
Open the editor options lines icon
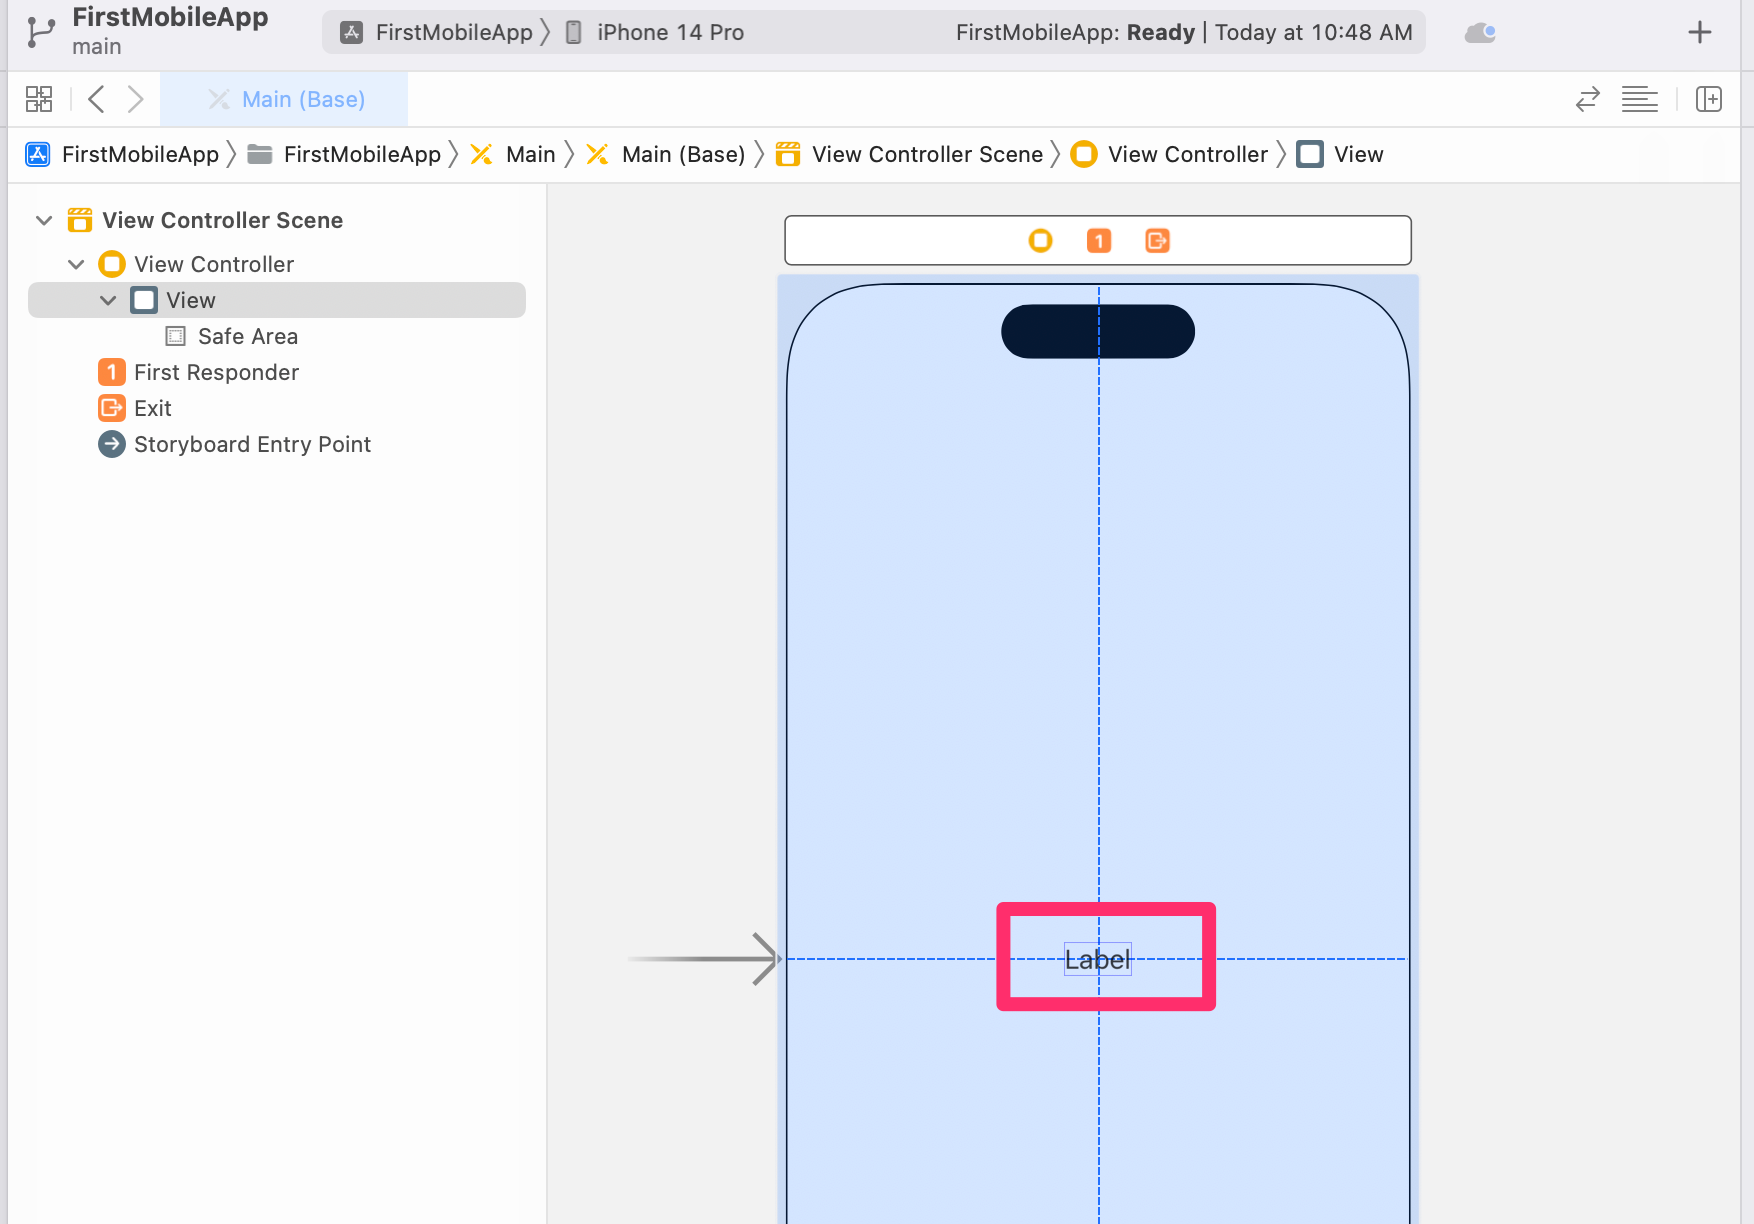click(1640, 99)
